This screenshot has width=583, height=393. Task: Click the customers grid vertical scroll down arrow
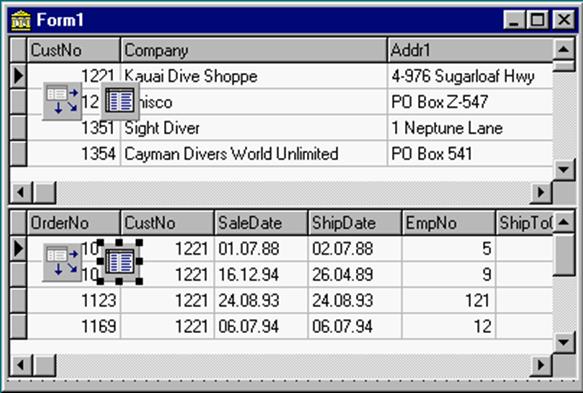(564, 170)
